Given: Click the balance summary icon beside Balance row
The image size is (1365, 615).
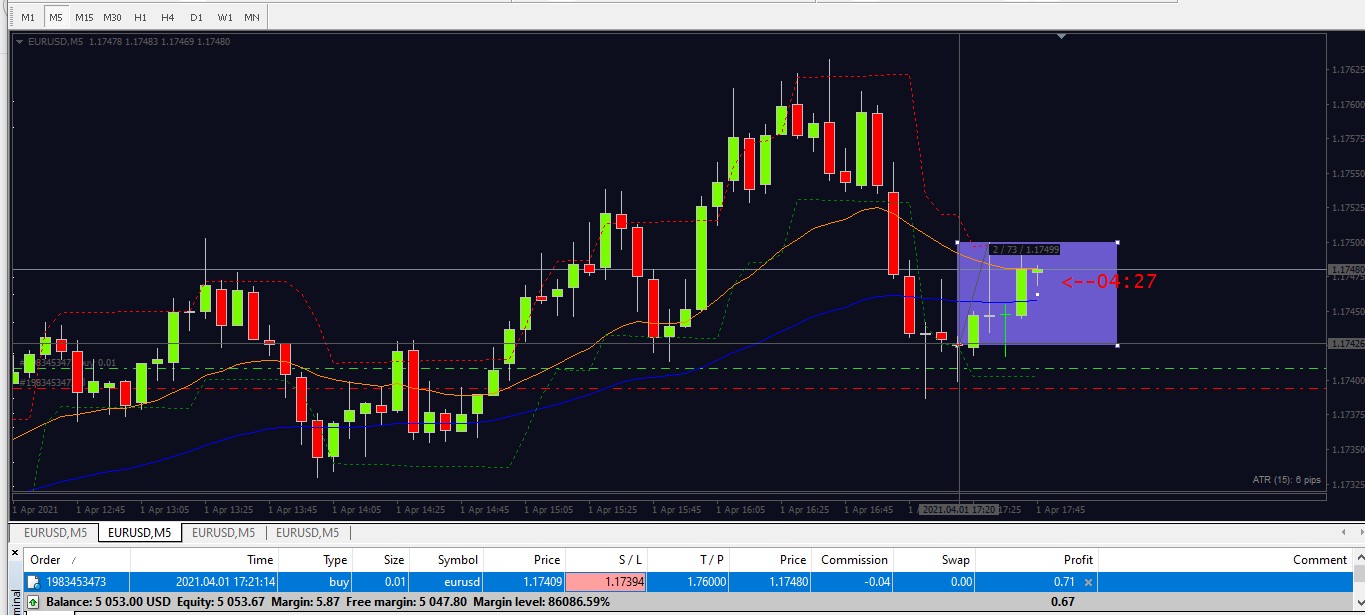Looking at the screenshot, I should (33, 602).
